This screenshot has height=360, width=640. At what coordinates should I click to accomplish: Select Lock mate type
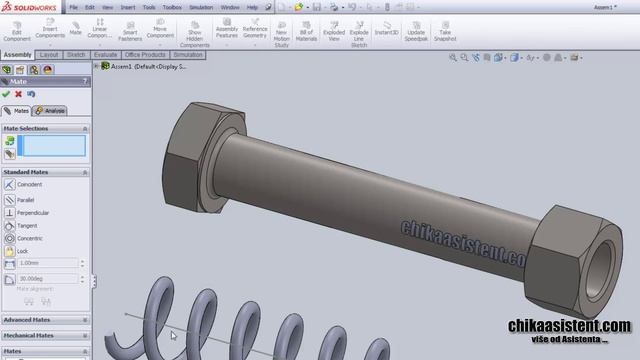pos(16,251)
